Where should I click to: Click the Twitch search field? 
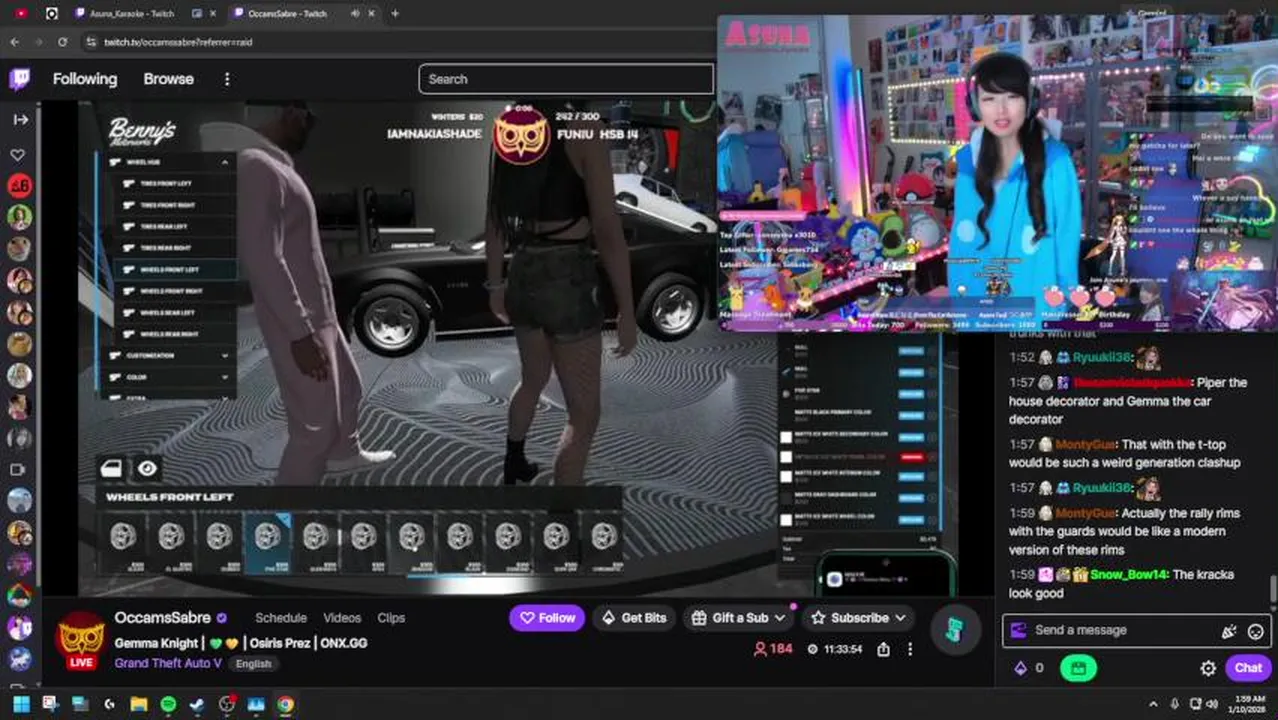click(566, 79)
